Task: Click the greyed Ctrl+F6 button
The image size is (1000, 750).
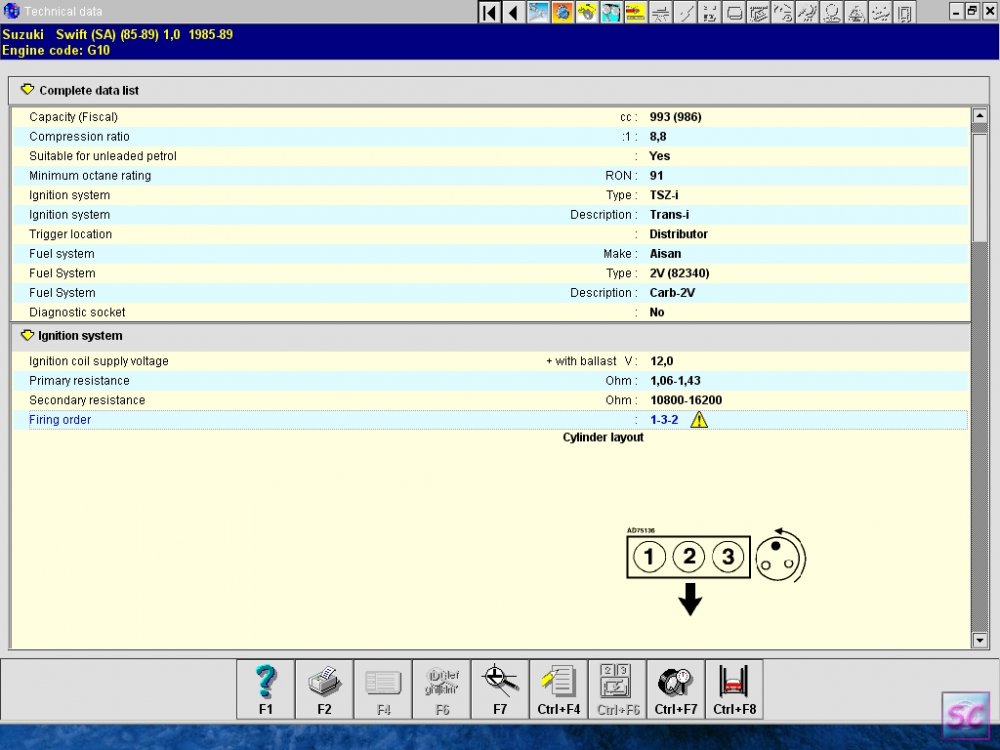Action: [x=617, y=689]
